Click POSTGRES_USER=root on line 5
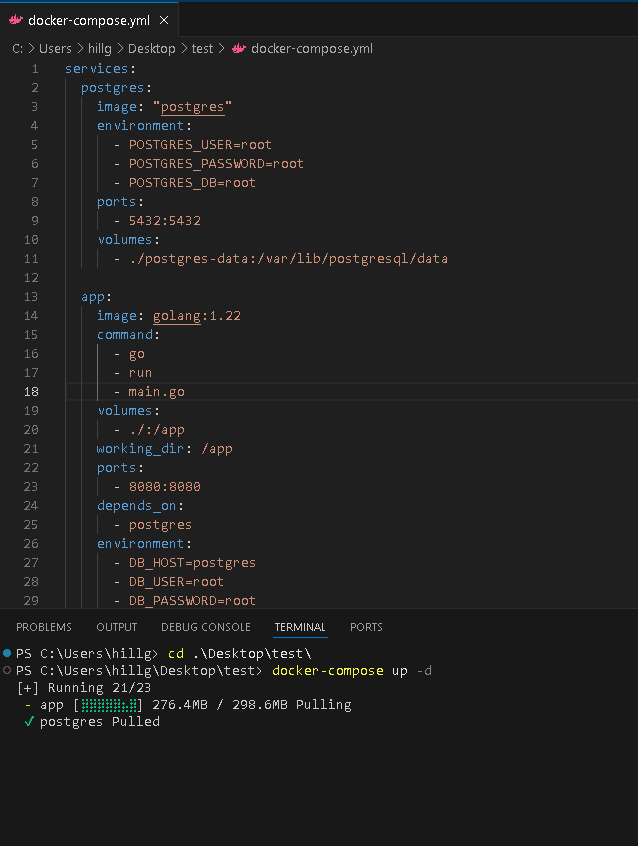638x846 pixels. pos(200,145)
